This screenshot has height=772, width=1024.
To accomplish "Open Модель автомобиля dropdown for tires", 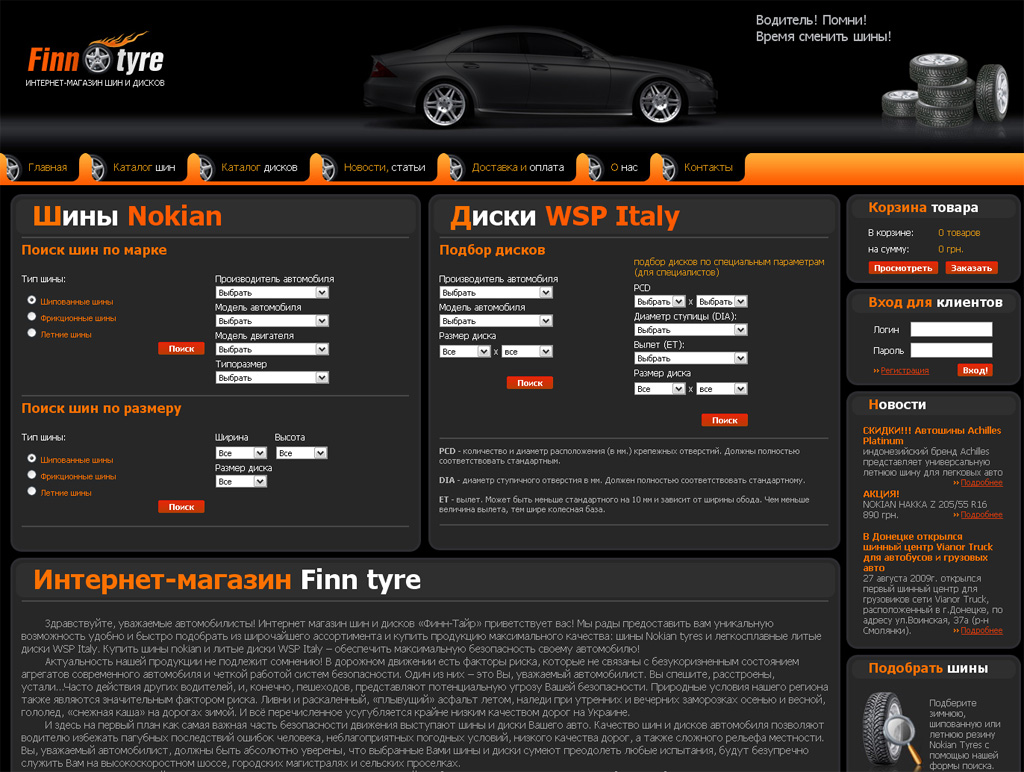I will 272,321.
